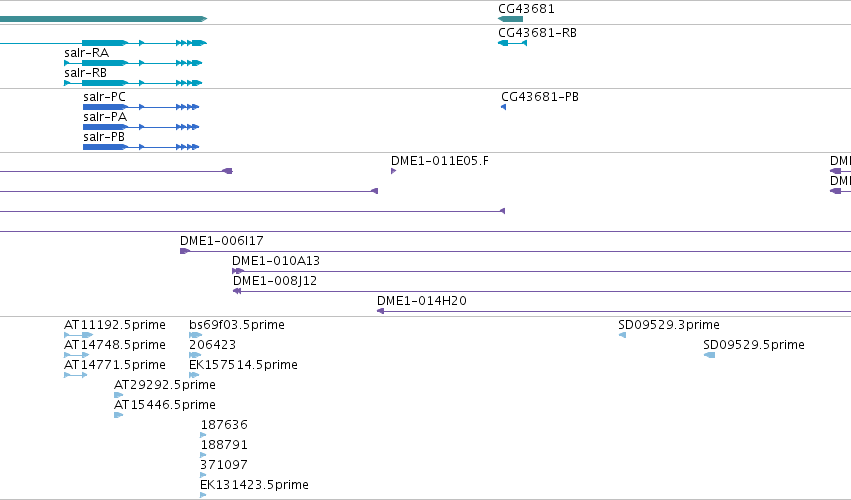Screen dimensions: 851x500
Task: Select the 206423 EST glyph
Action: coord(195,355)
